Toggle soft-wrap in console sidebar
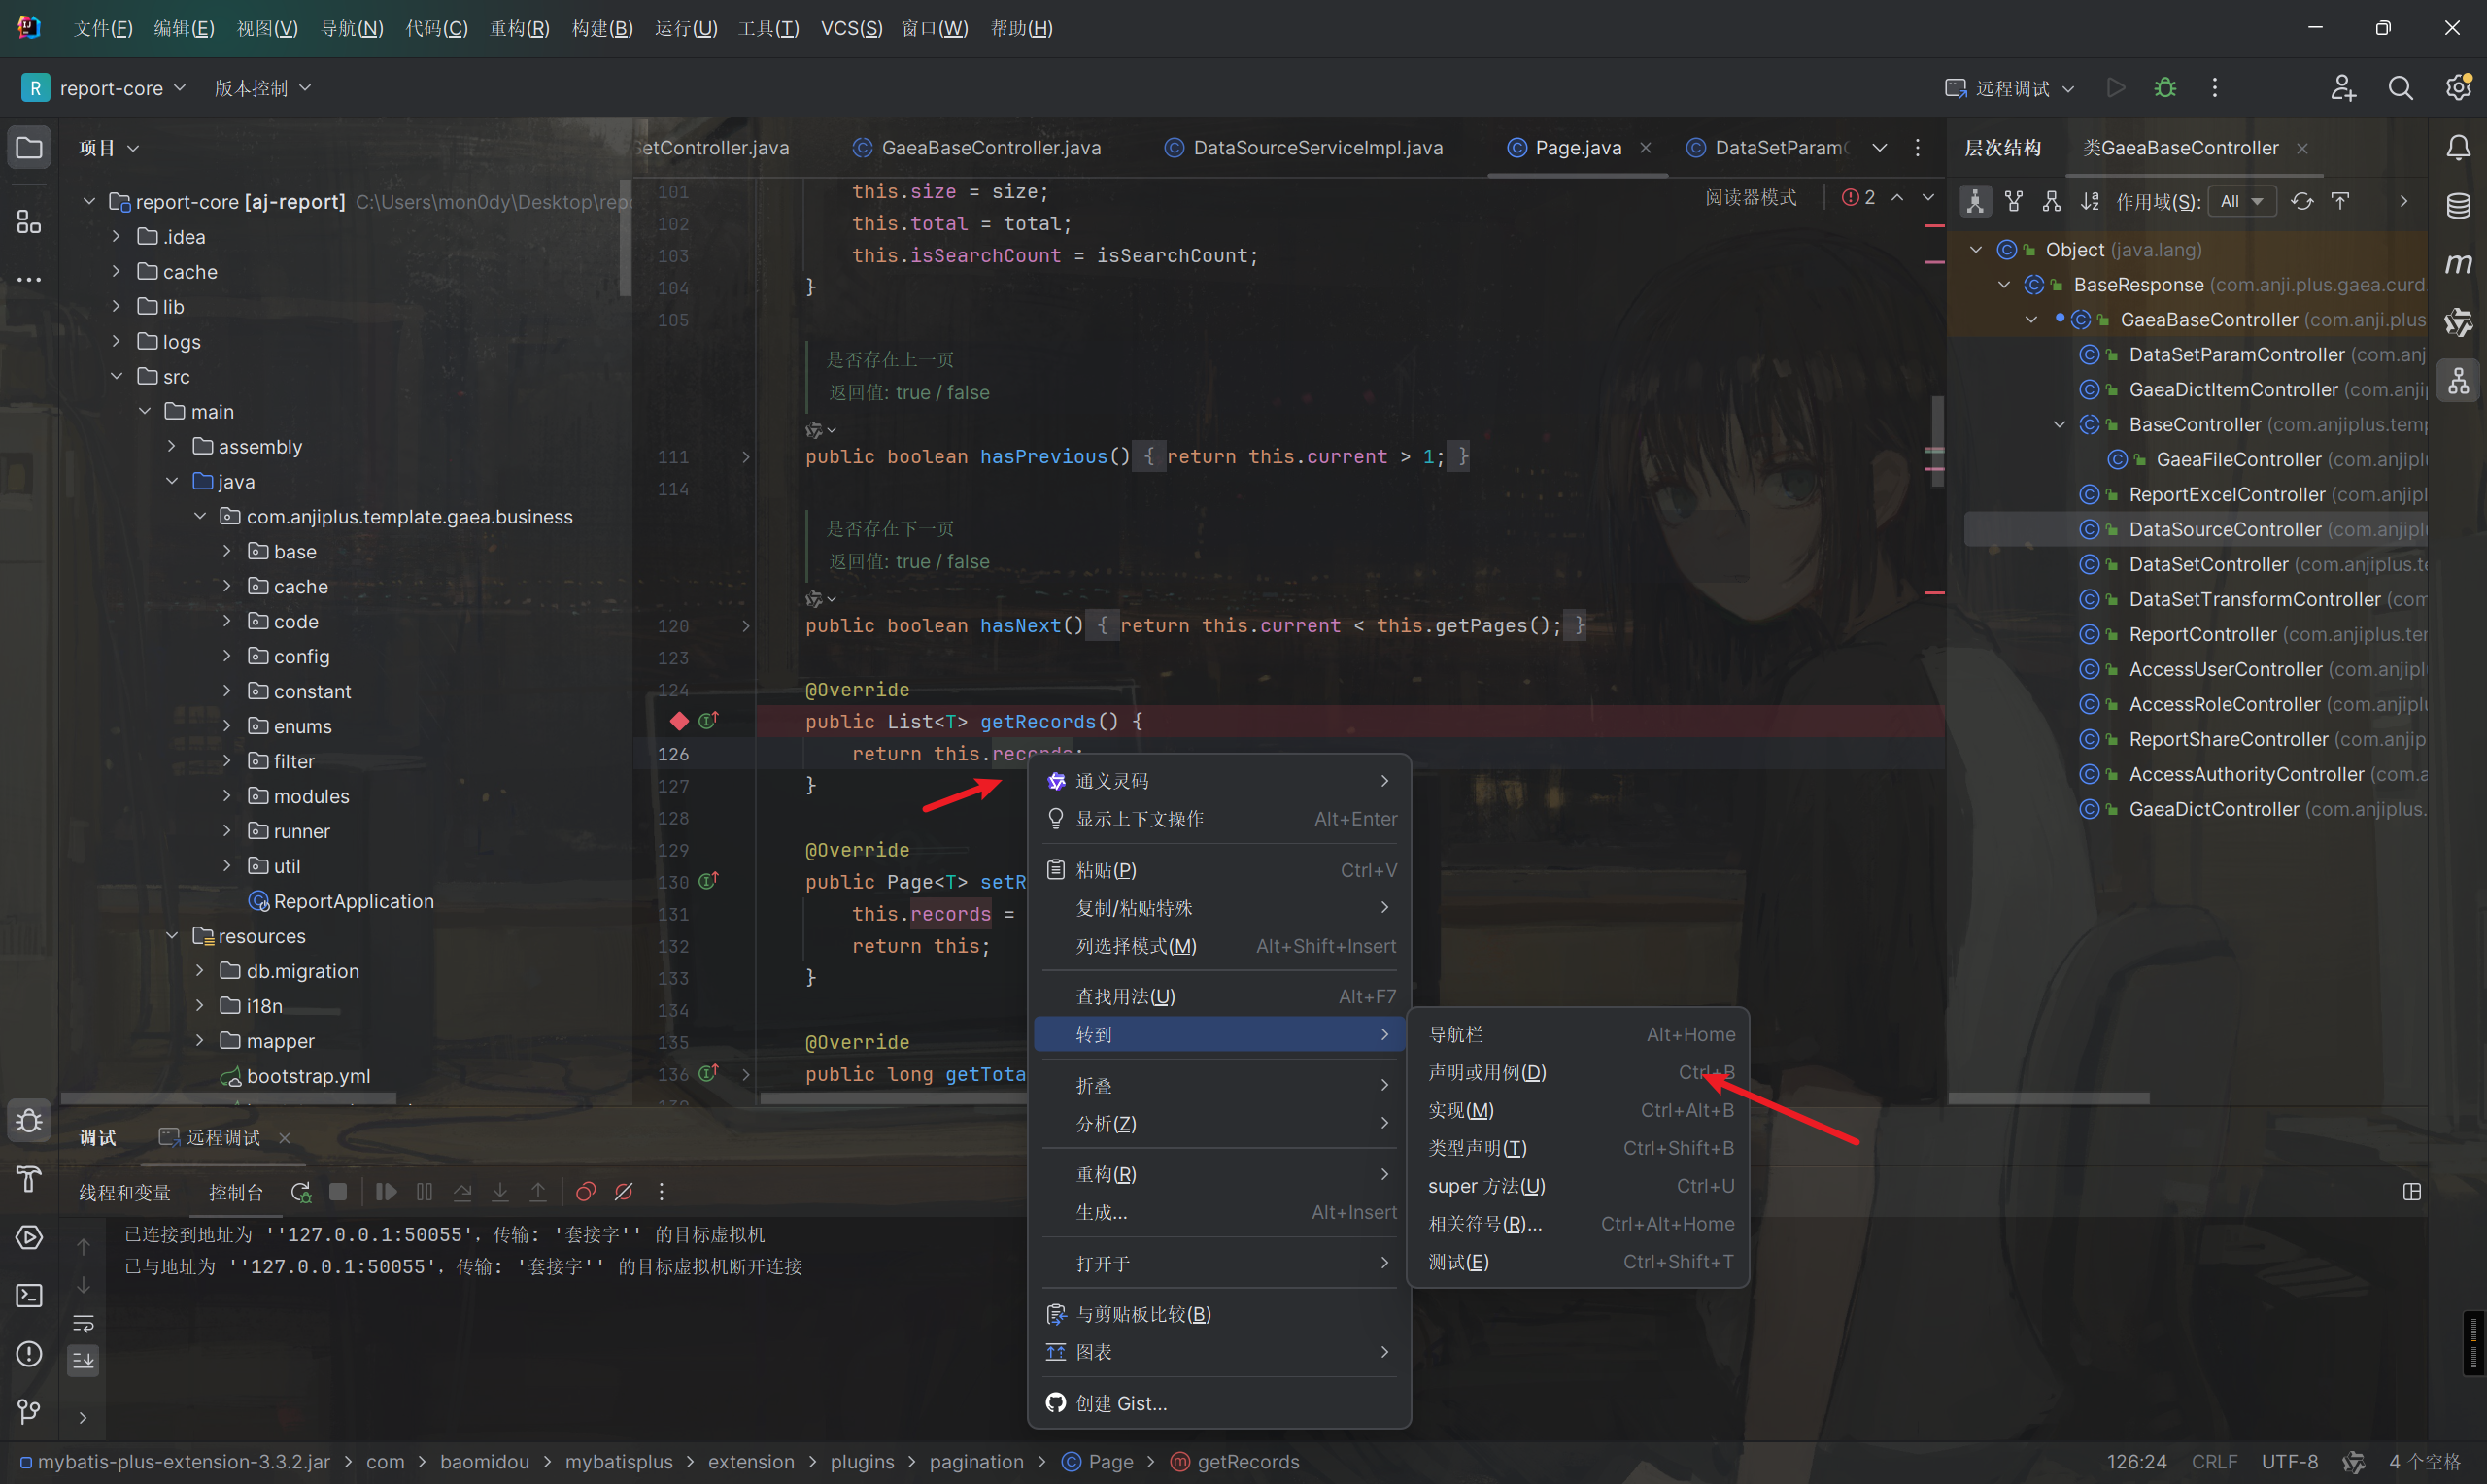 (x=83, y=1323)
